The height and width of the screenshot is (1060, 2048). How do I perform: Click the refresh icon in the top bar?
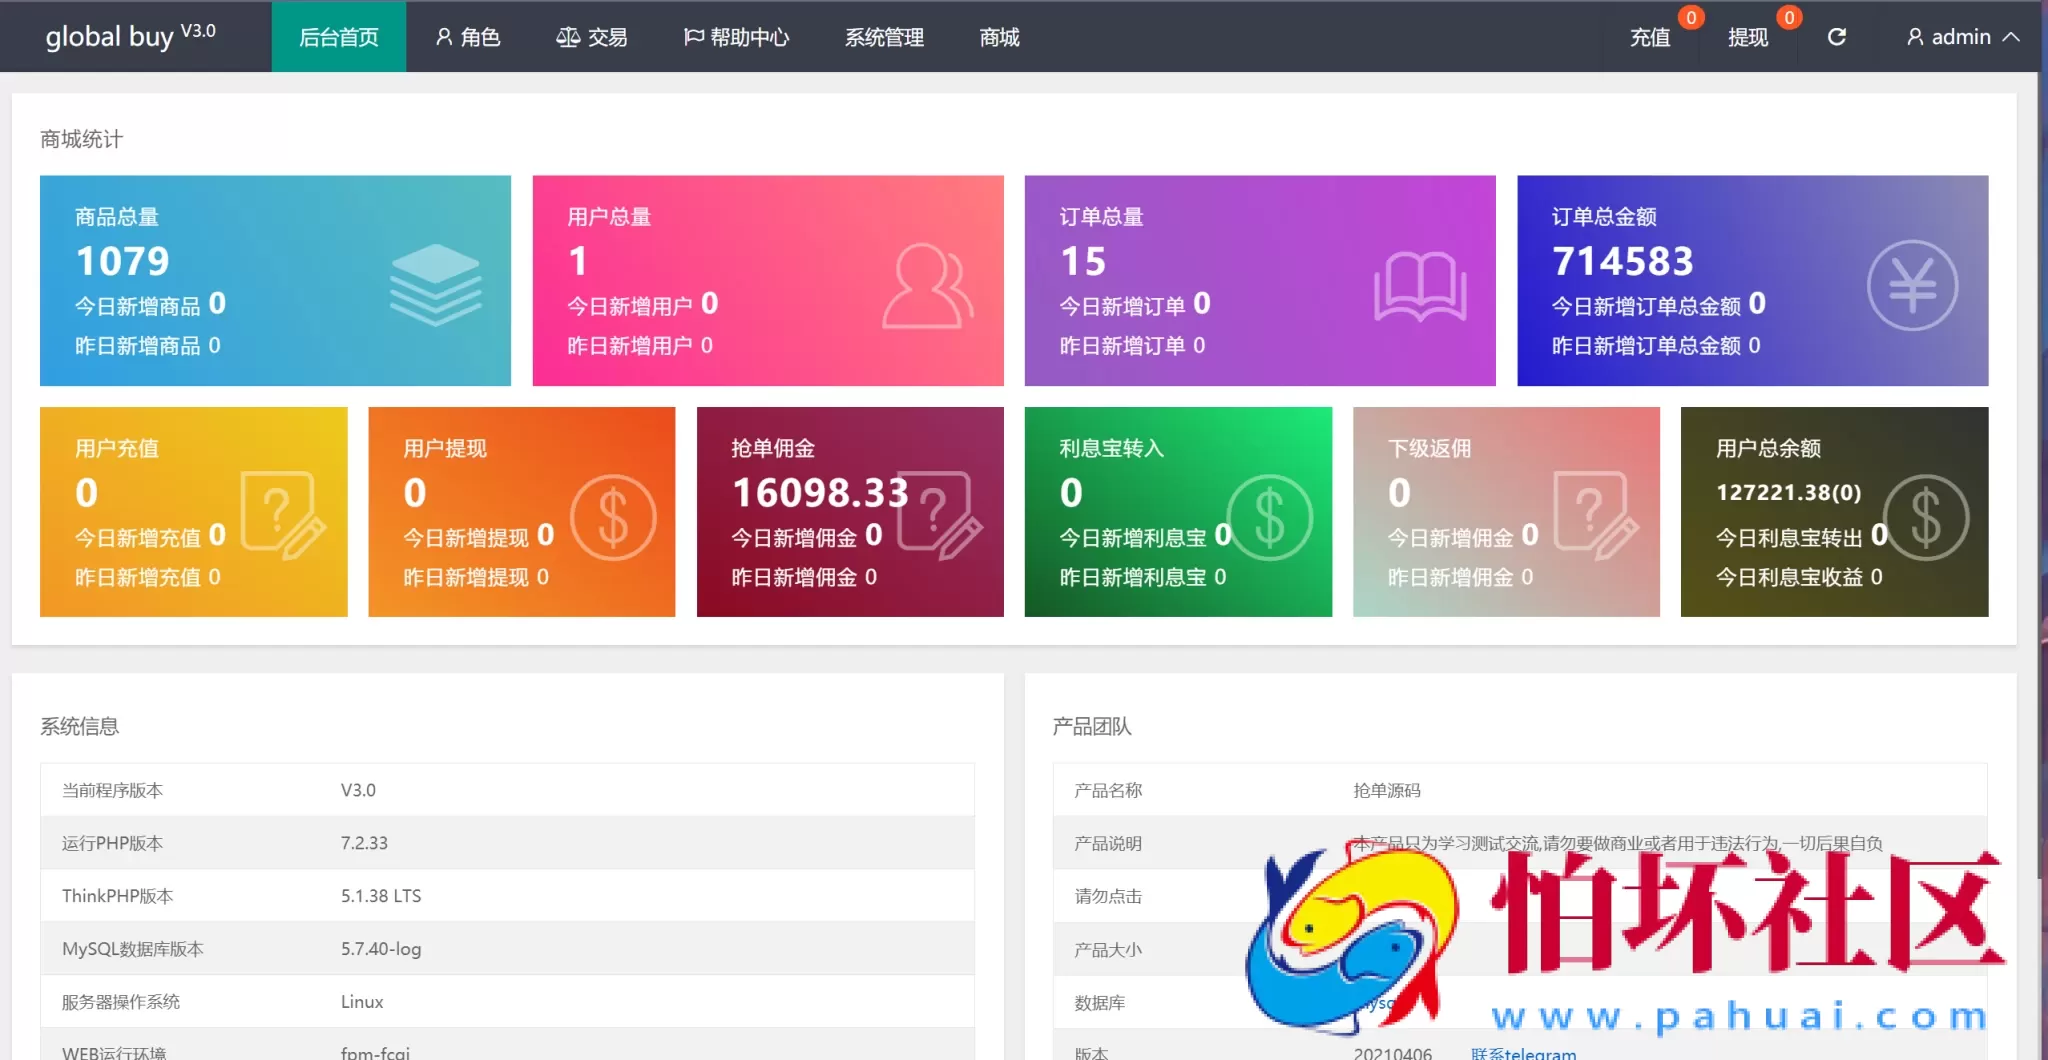(1836, 36)
